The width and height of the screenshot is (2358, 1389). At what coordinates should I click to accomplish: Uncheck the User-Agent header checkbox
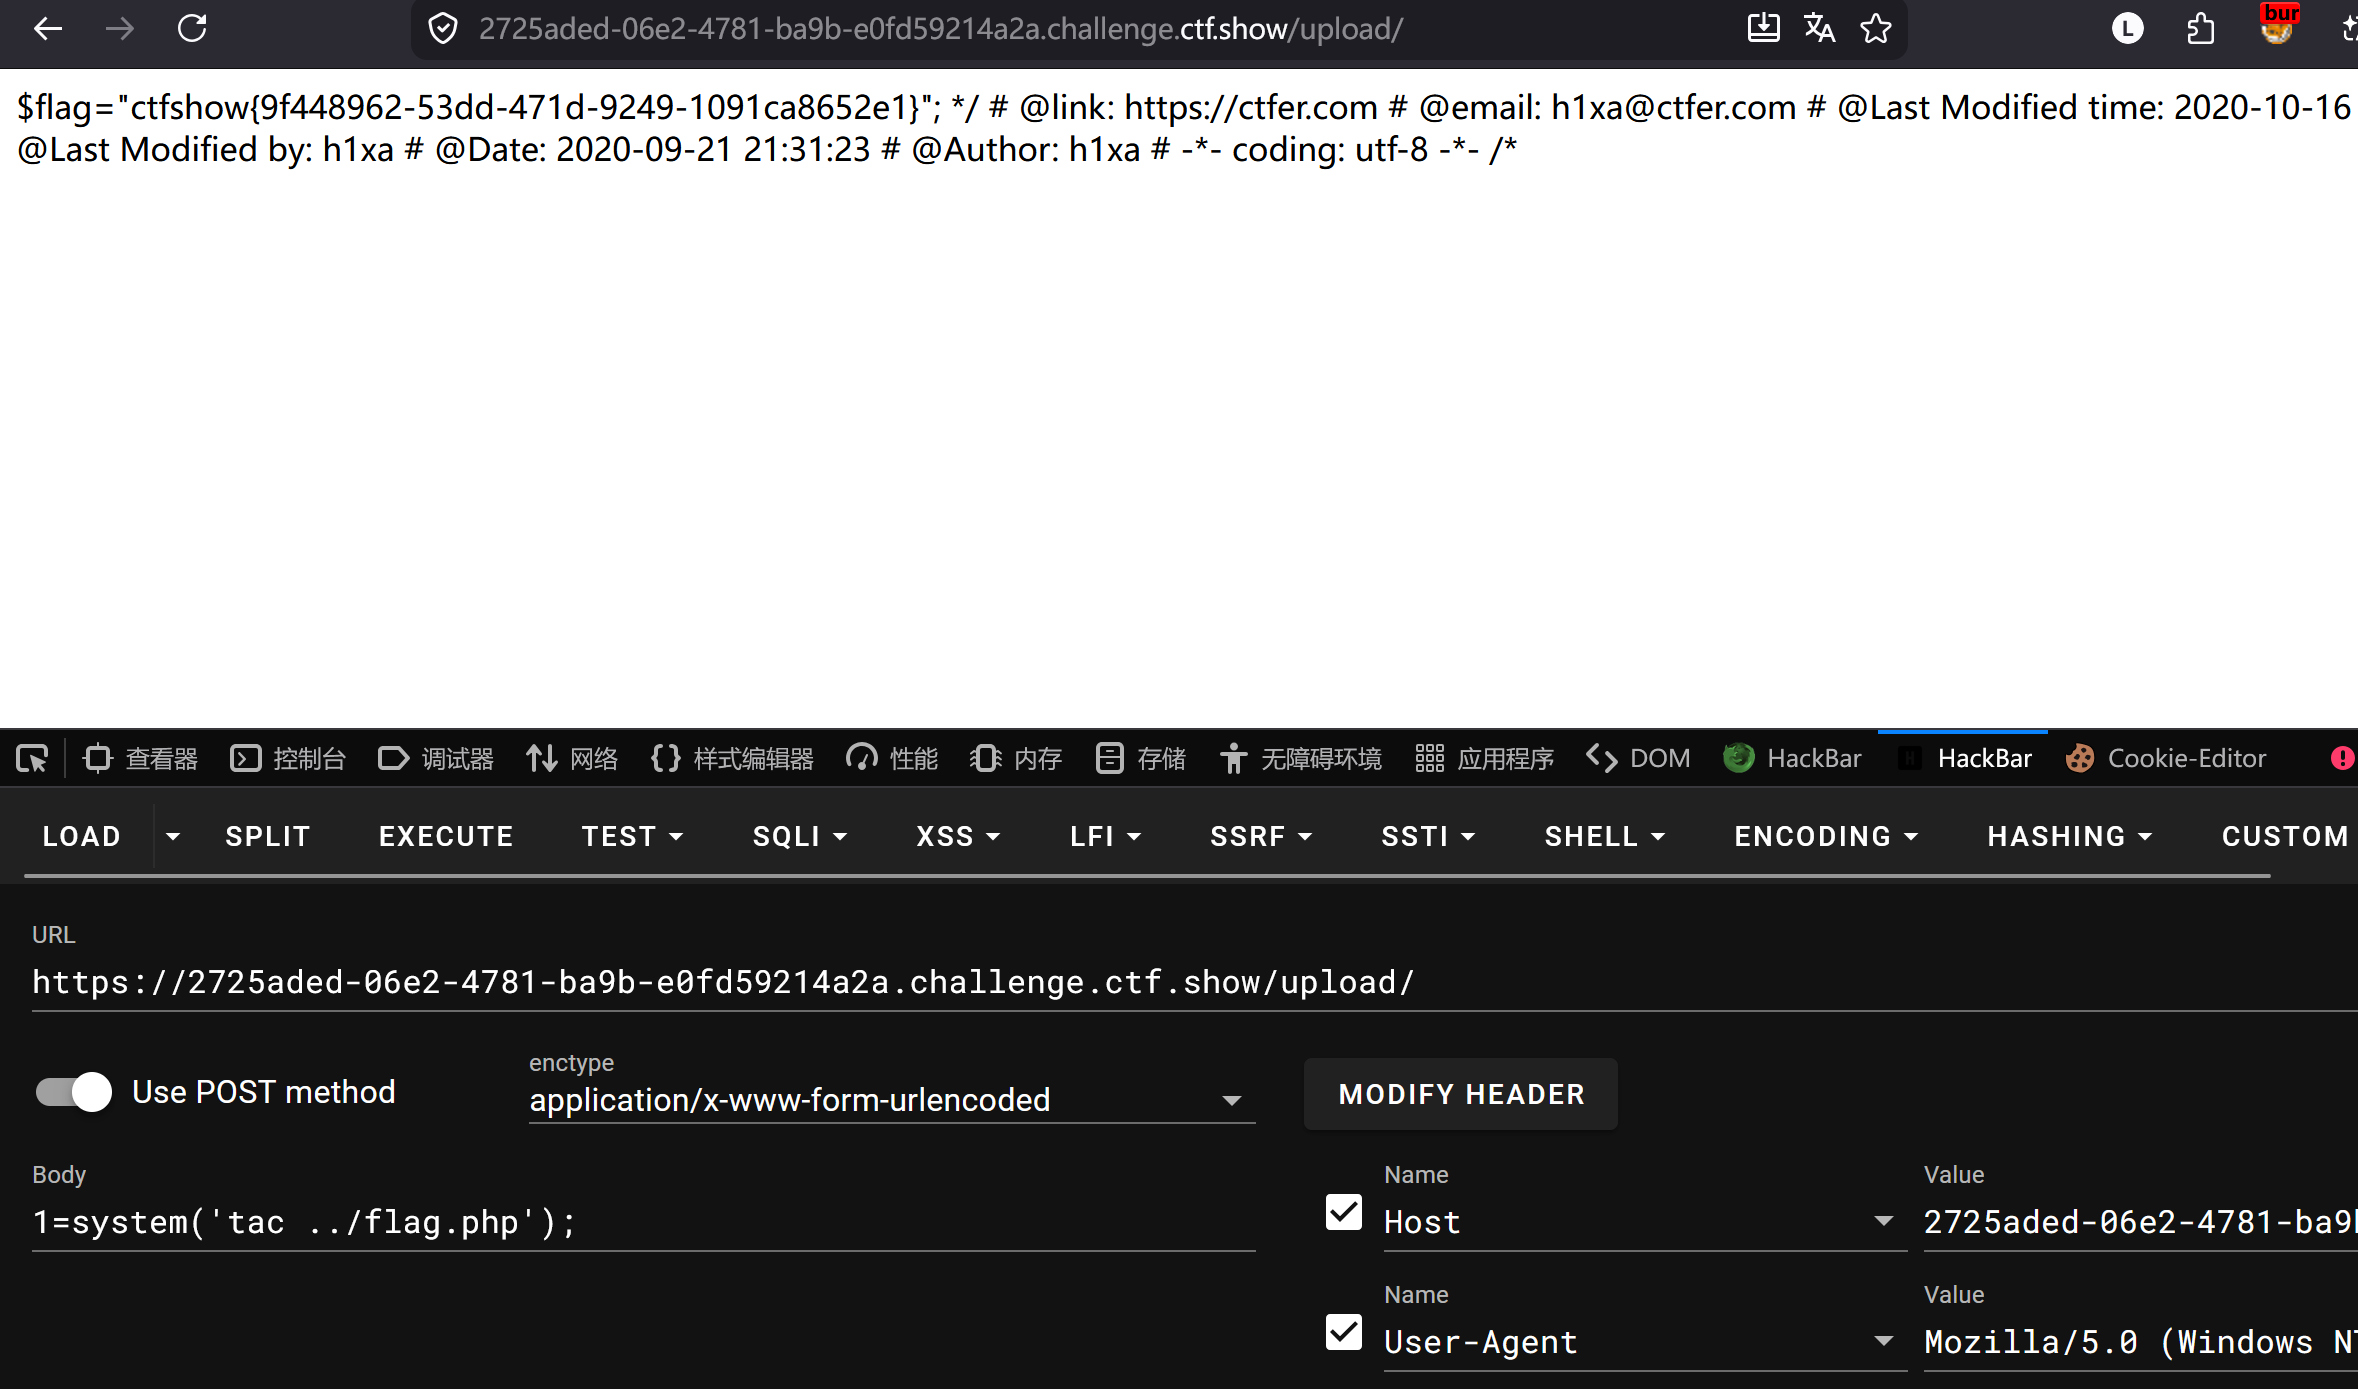(1344, 1332)
